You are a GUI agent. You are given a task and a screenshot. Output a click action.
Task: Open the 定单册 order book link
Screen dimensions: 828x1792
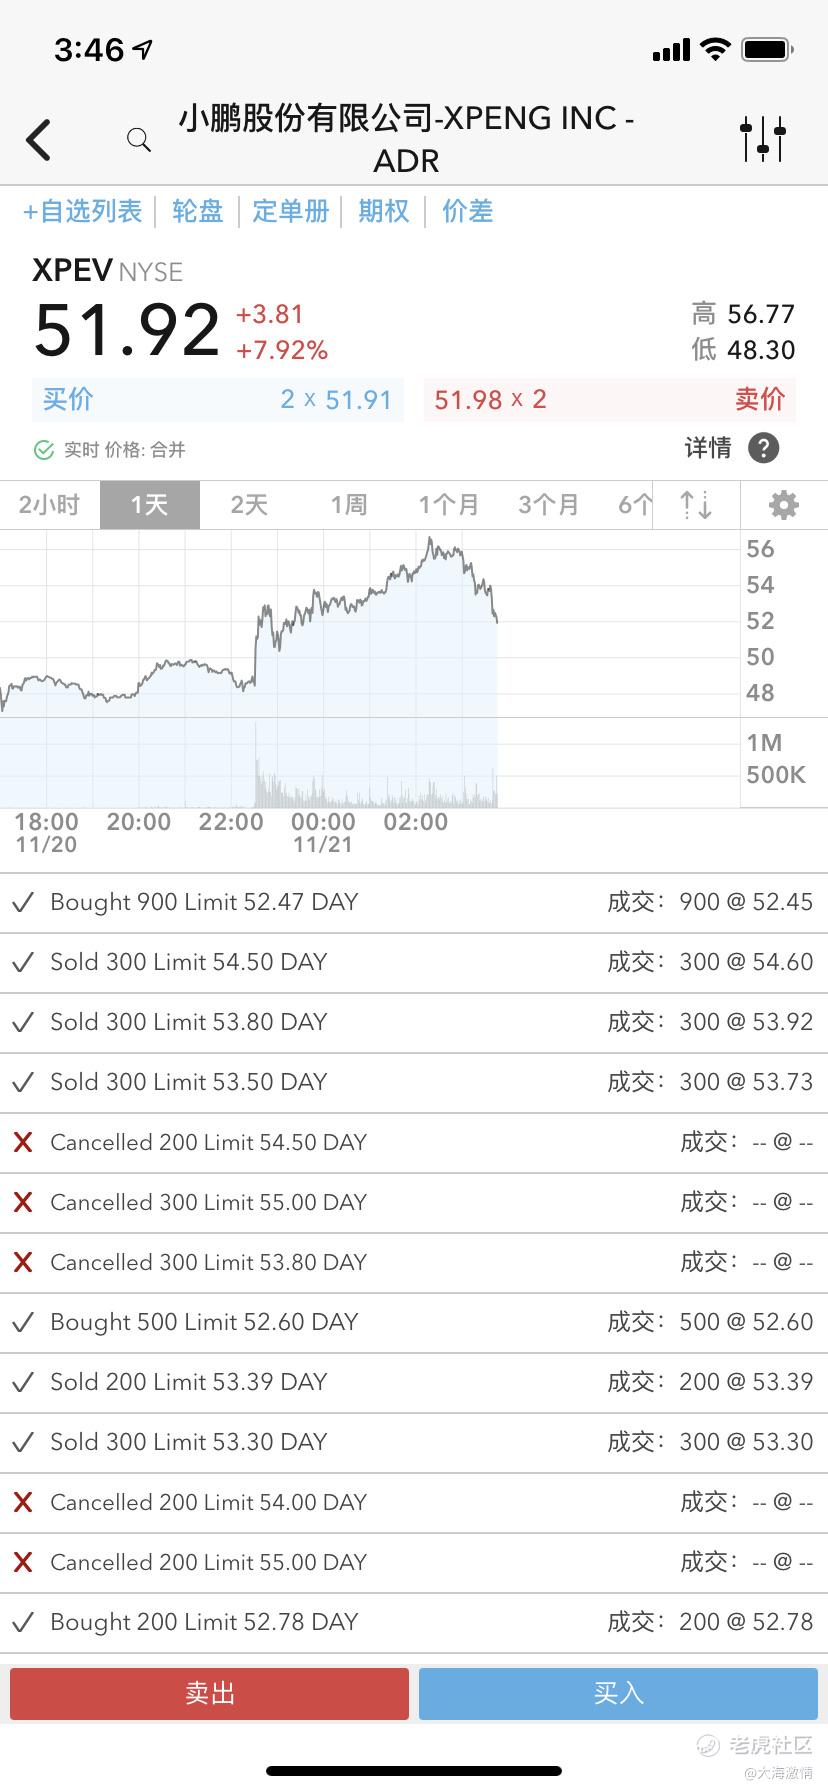(290, 211)
